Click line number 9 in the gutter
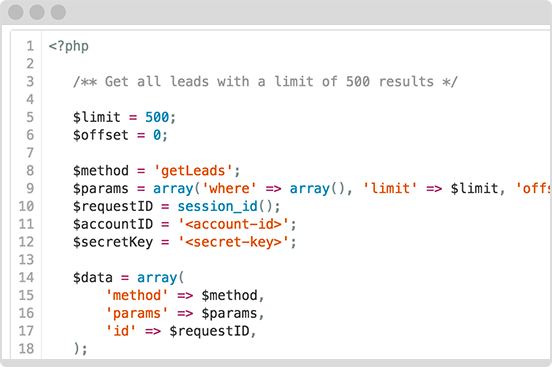The height and width of the screenshot is (368, 552). pyautogui.click(x=30, y=188)
